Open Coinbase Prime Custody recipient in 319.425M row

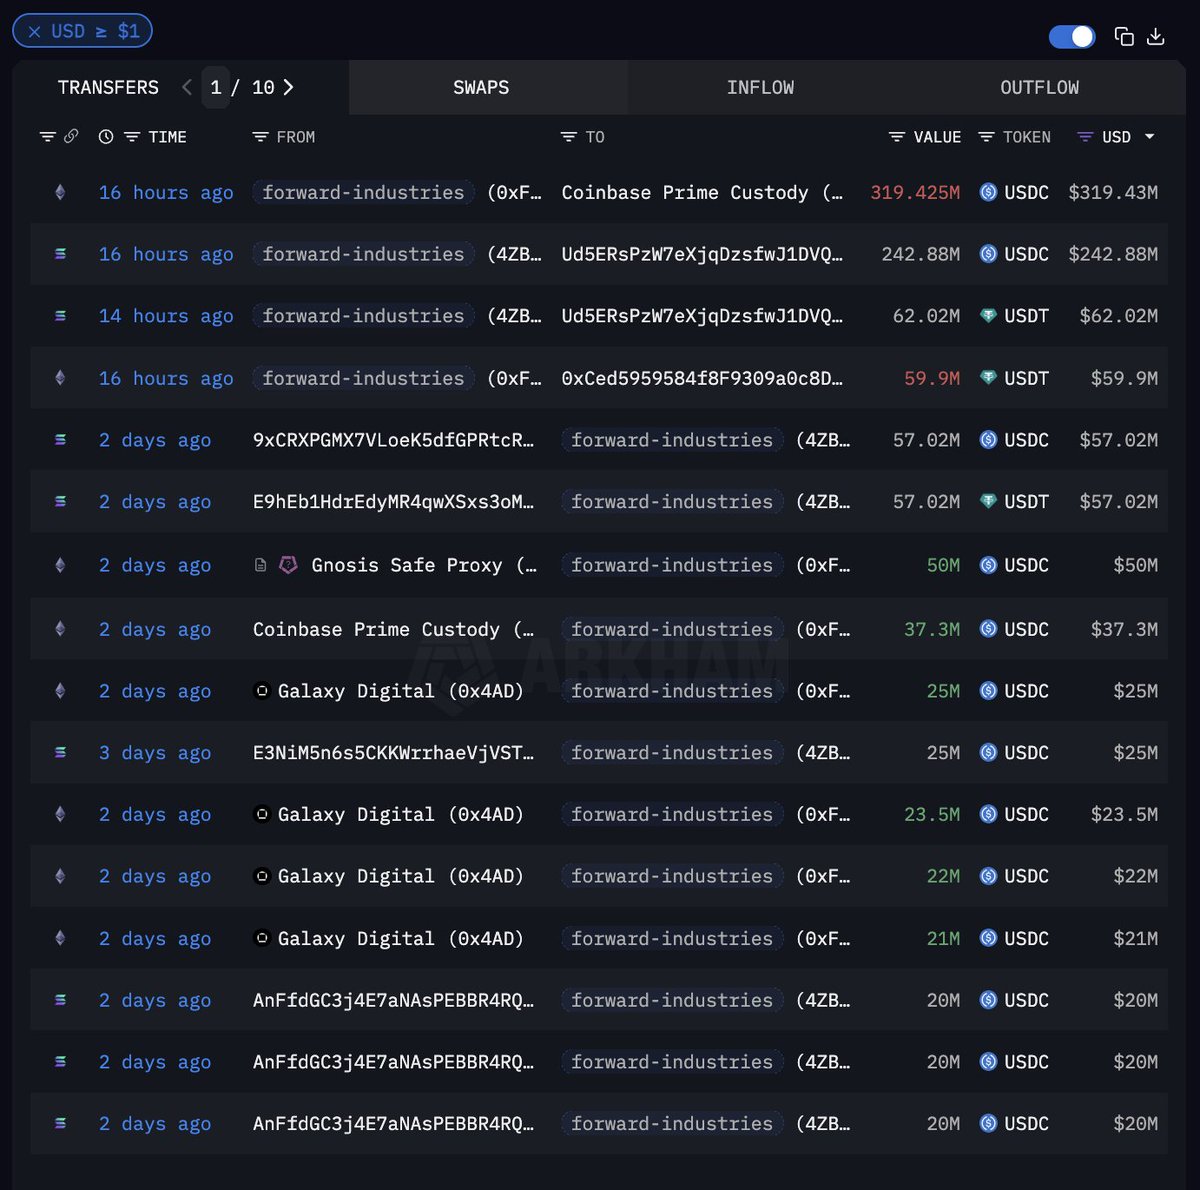(702, 192)
